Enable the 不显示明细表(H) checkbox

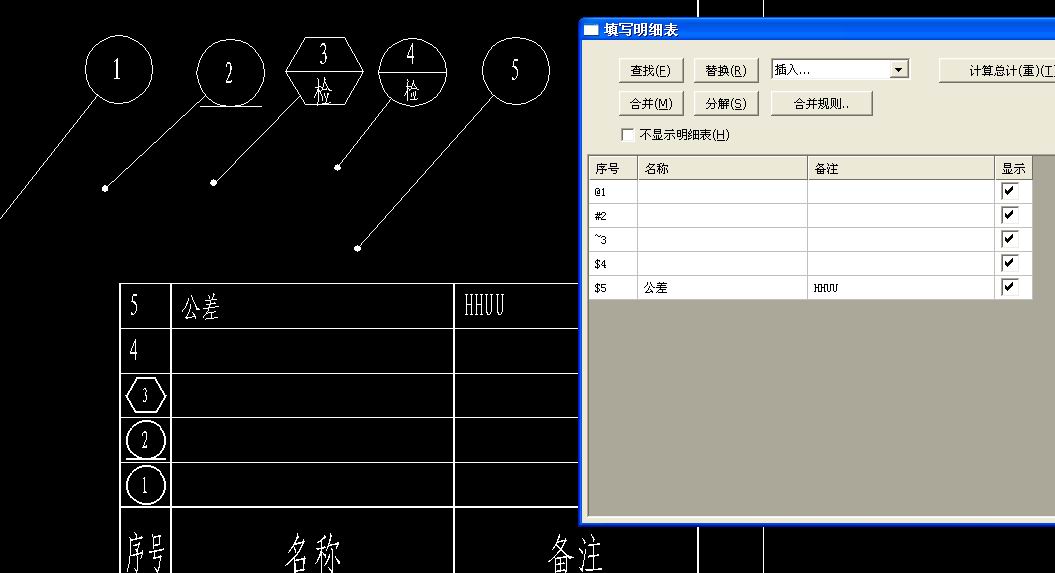[628, 135]
